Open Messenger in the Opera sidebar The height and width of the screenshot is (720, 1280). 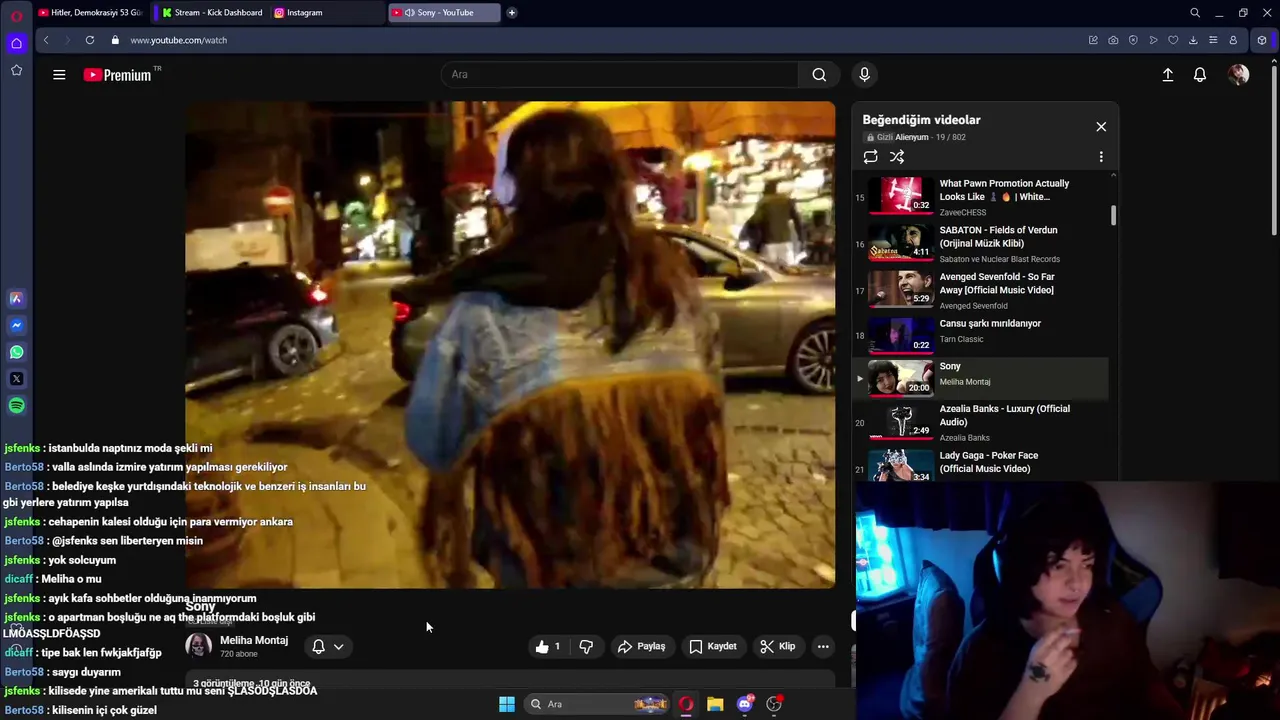click(16, 325)
